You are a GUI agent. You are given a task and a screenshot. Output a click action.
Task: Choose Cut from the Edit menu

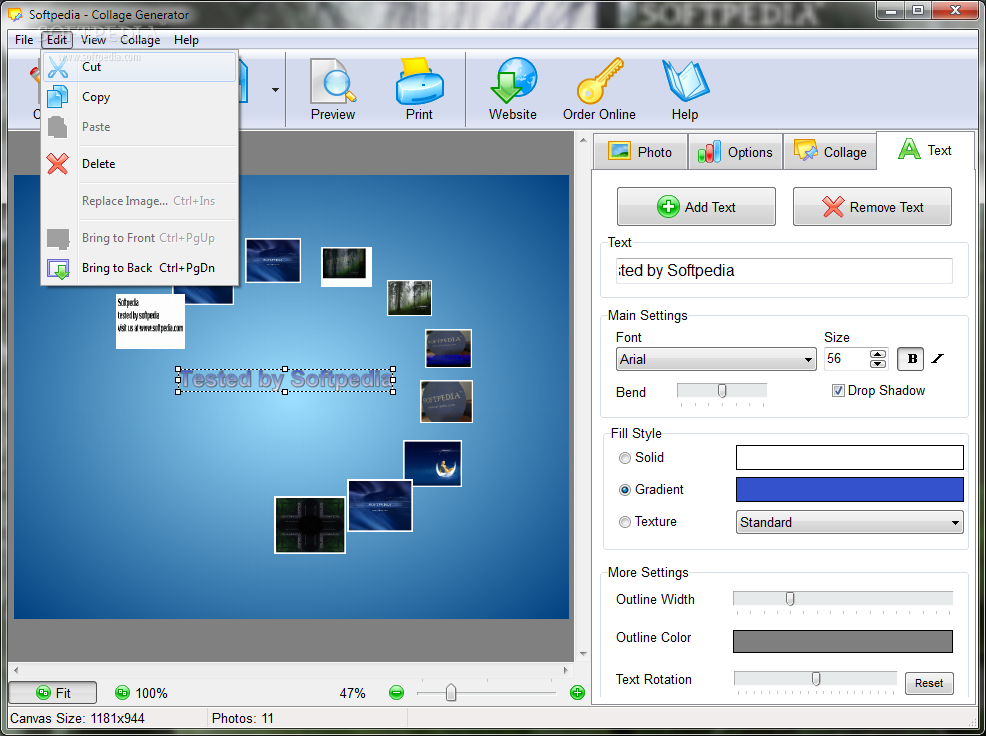pos(140,67)
